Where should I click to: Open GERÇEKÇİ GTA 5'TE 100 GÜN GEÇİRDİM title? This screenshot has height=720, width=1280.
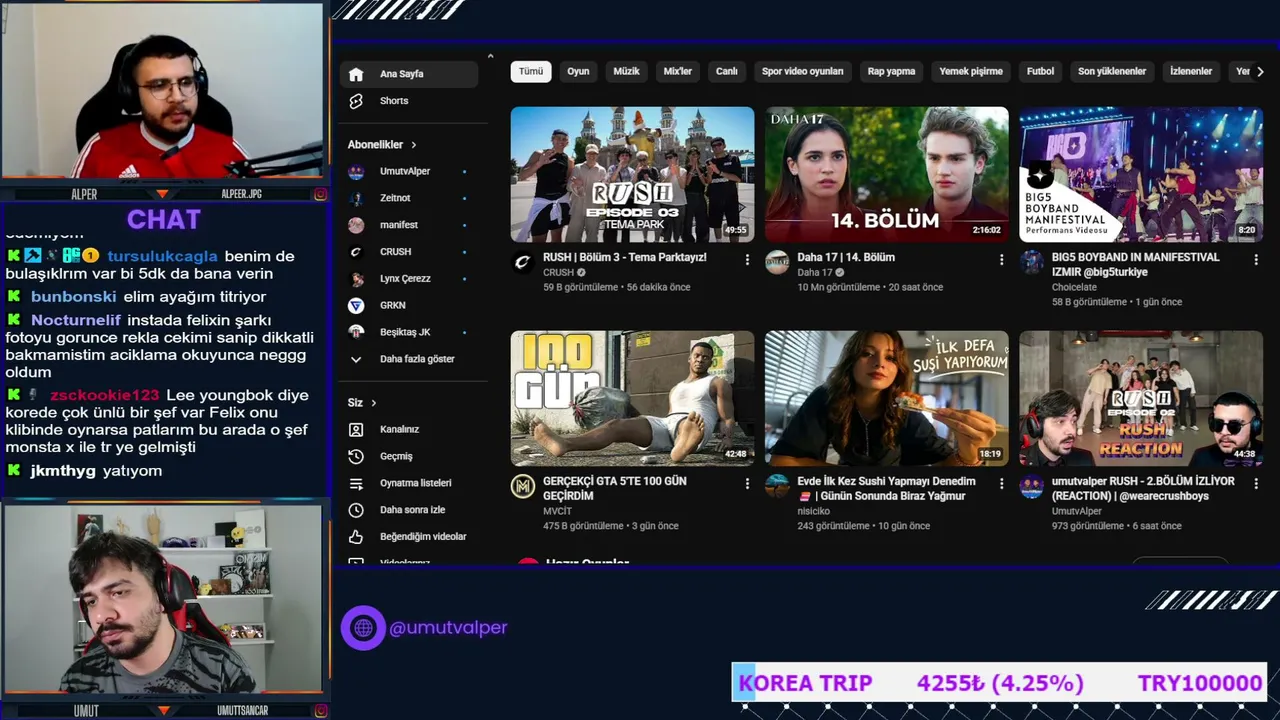click(615, 488)
